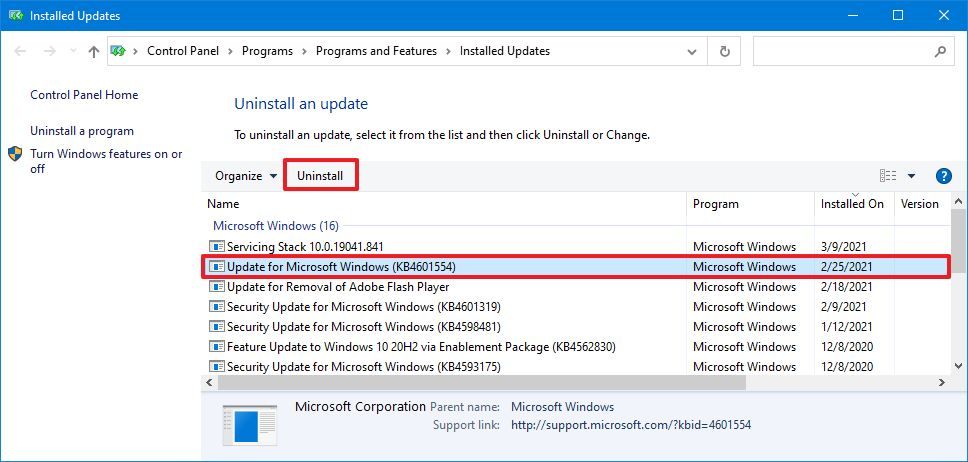The width and height of the screenshot is (968, 462).
Task: Select Feature Update to Windows 10 20H2 row
Action: (577, 346)
